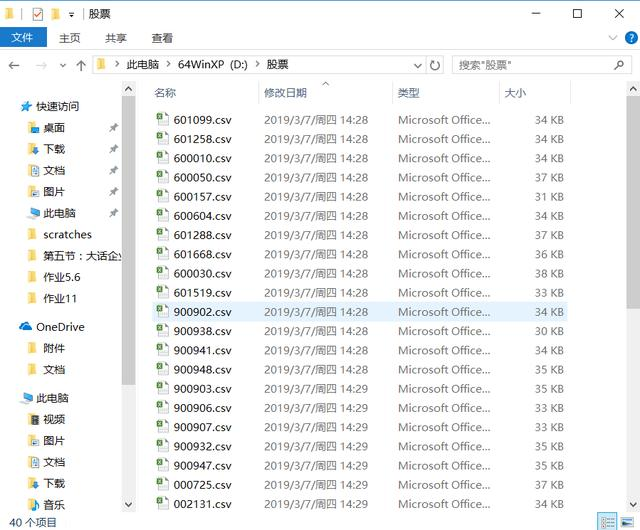This screenshot has height=530, width=640.
Task: Click the Excel icon of 900948.csv
Action: pos(162,369)
